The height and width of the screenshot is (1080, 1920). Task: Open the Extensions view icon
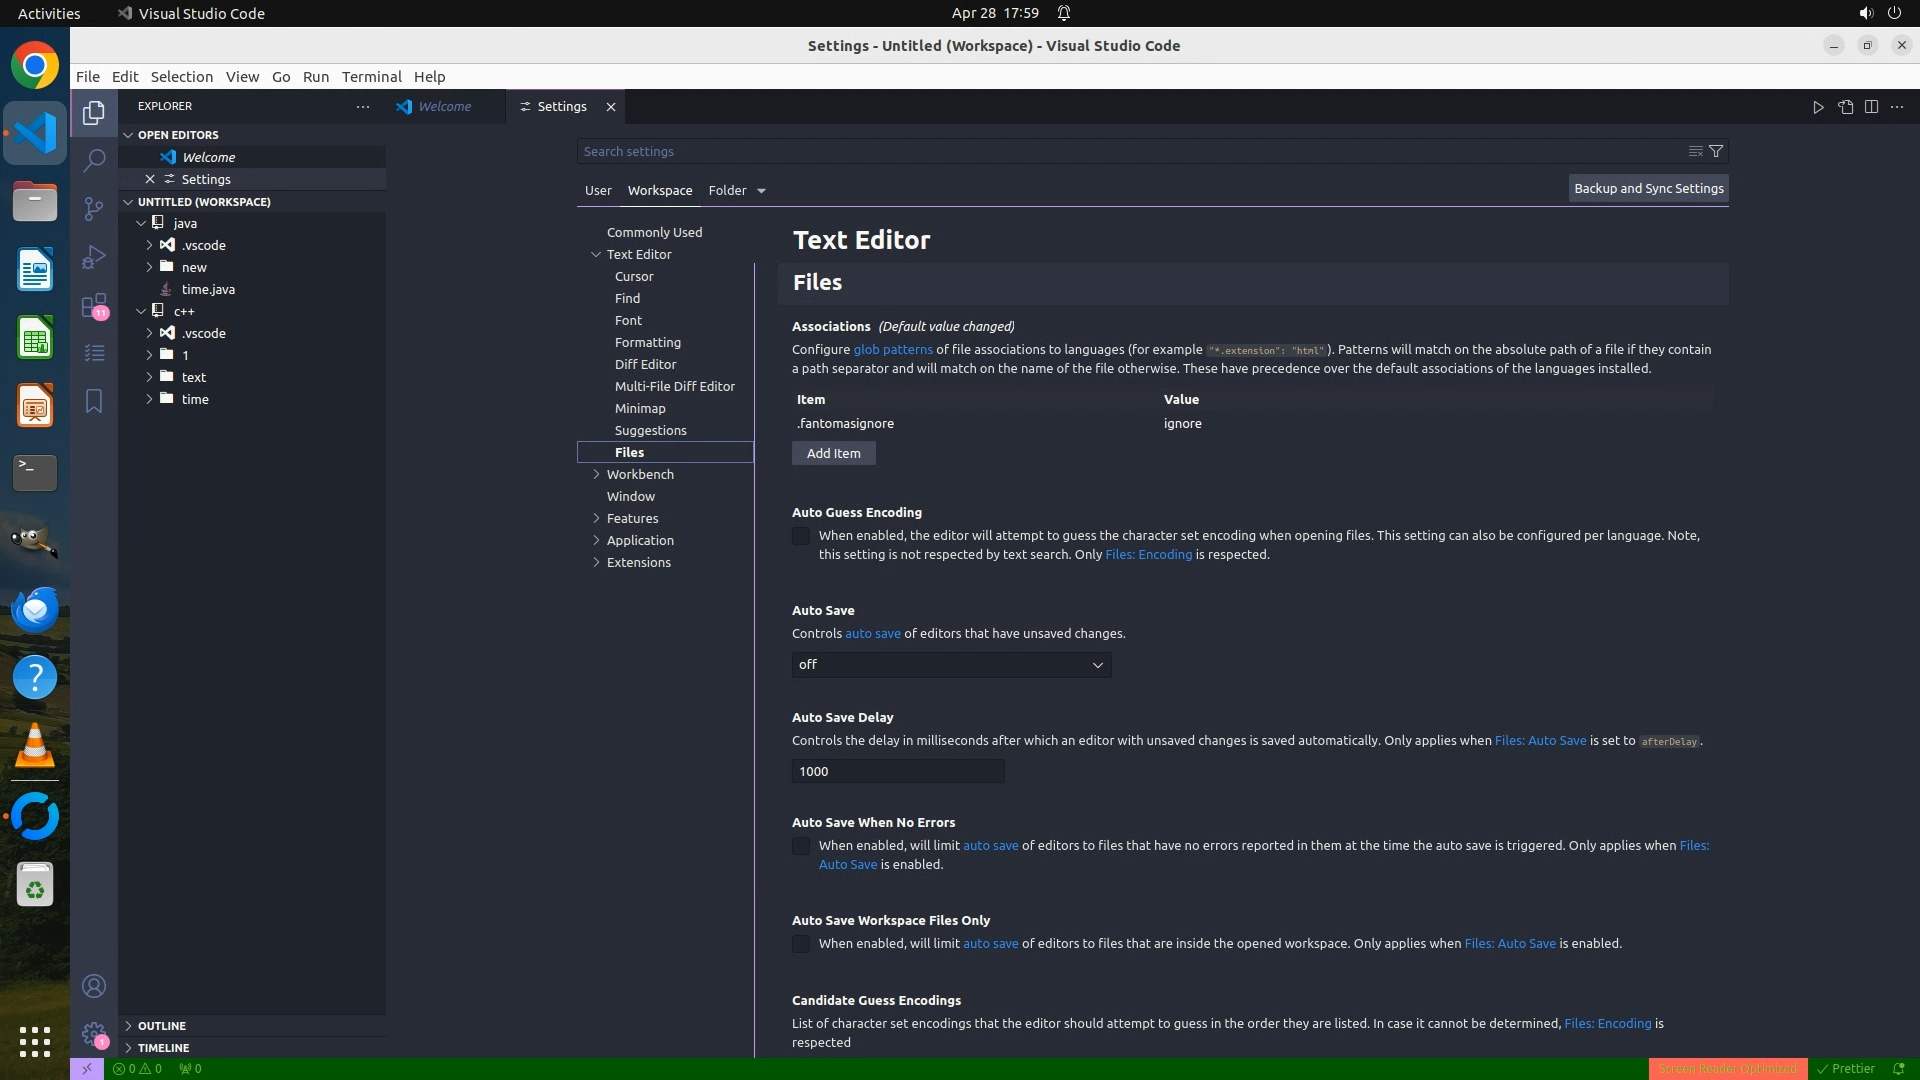coord(94,305)
